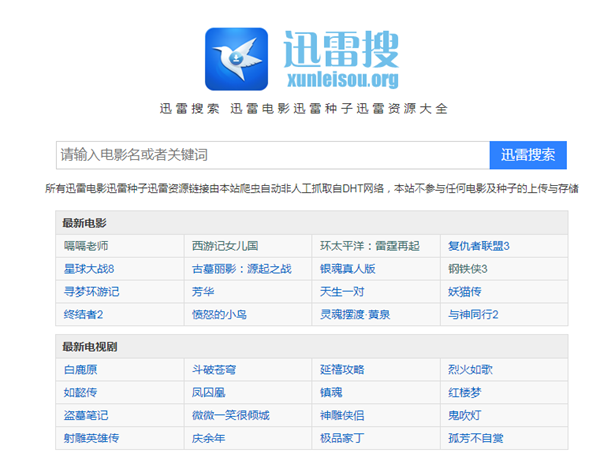Open the 芳华 movie link
Screen dimensions: 600x457
click(x=203, y=292)
